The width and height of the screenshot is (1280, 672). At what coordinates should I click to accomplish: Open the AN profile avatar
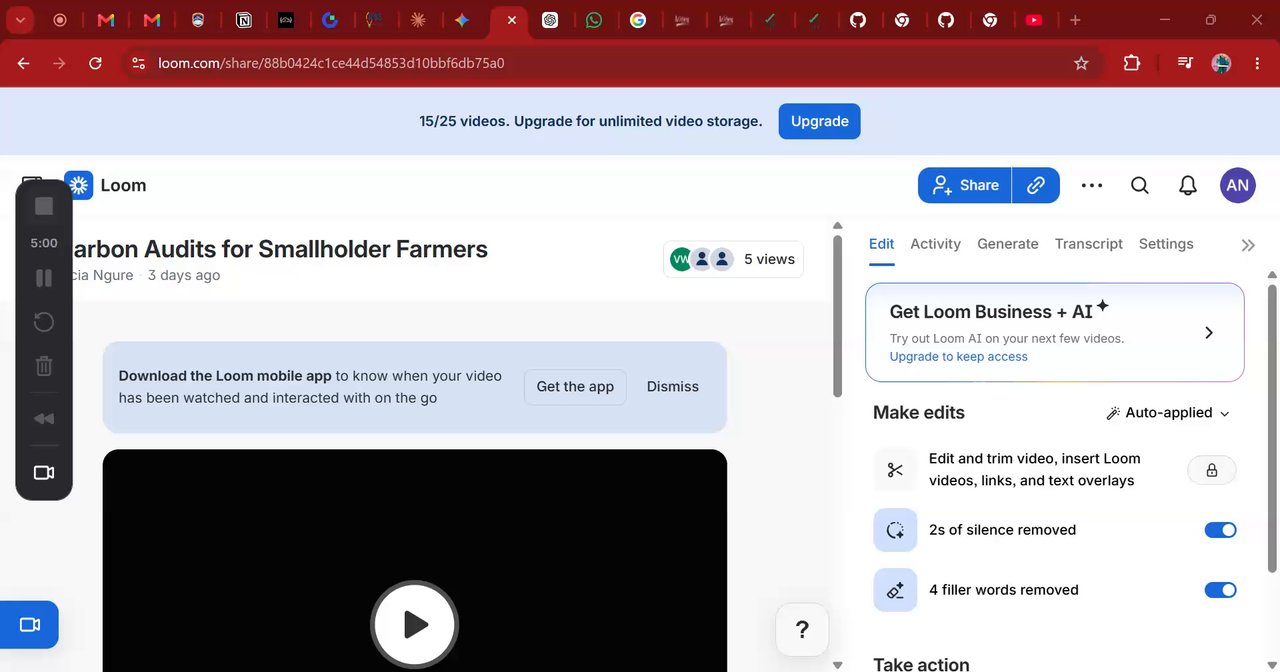(1238, 185)
